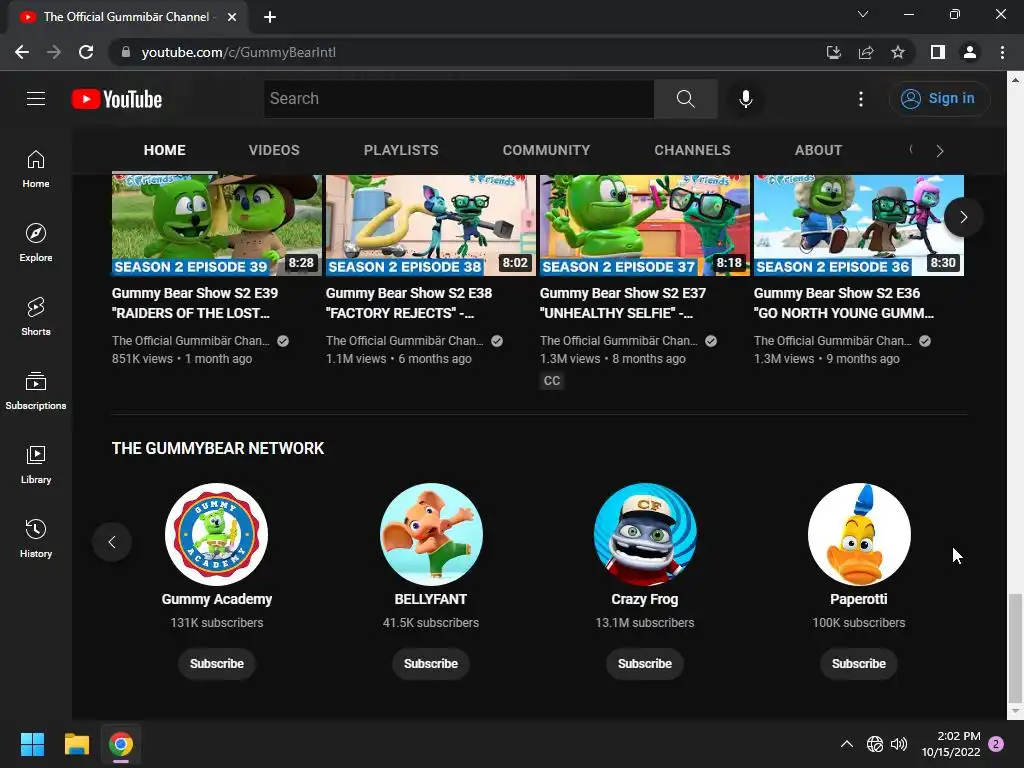Image resolution: width=1024 pixels, height=768 pixels.
Task: Bookmark this page with star icon
Action: [898, 52]
